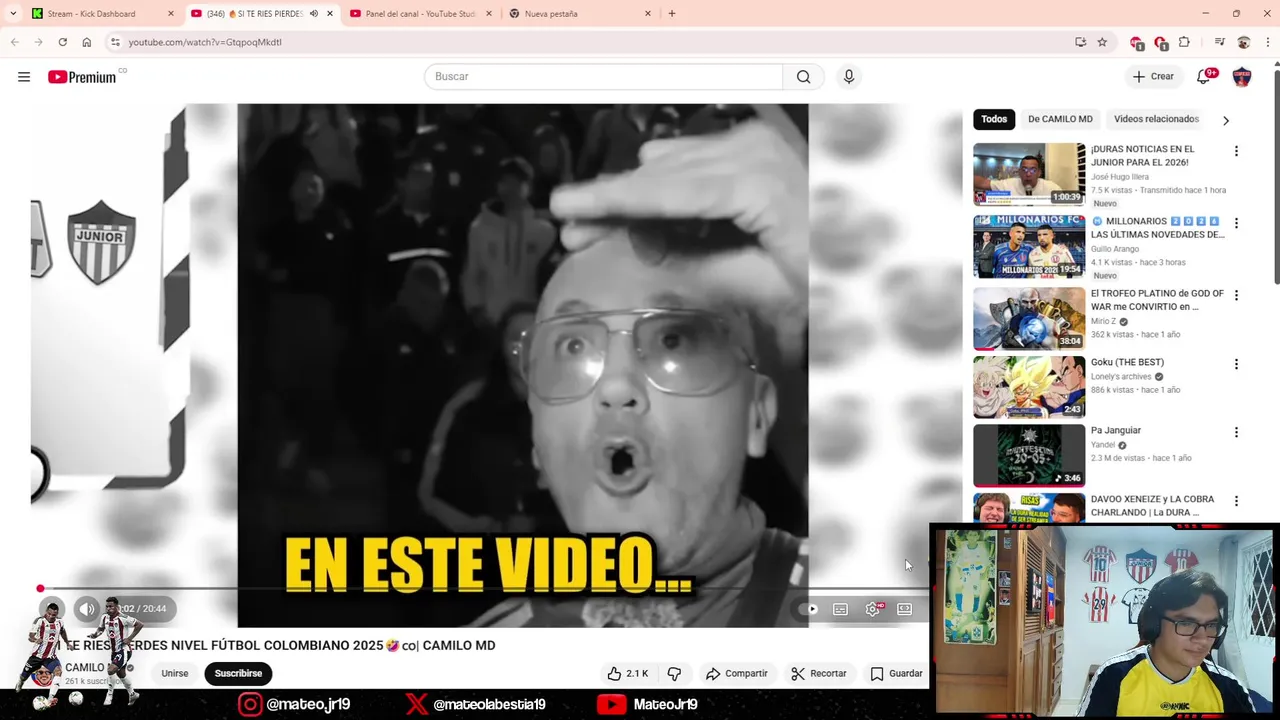Switch to theater mode in the player
The width and height of the screenshot is (1280, 720).
905,609
